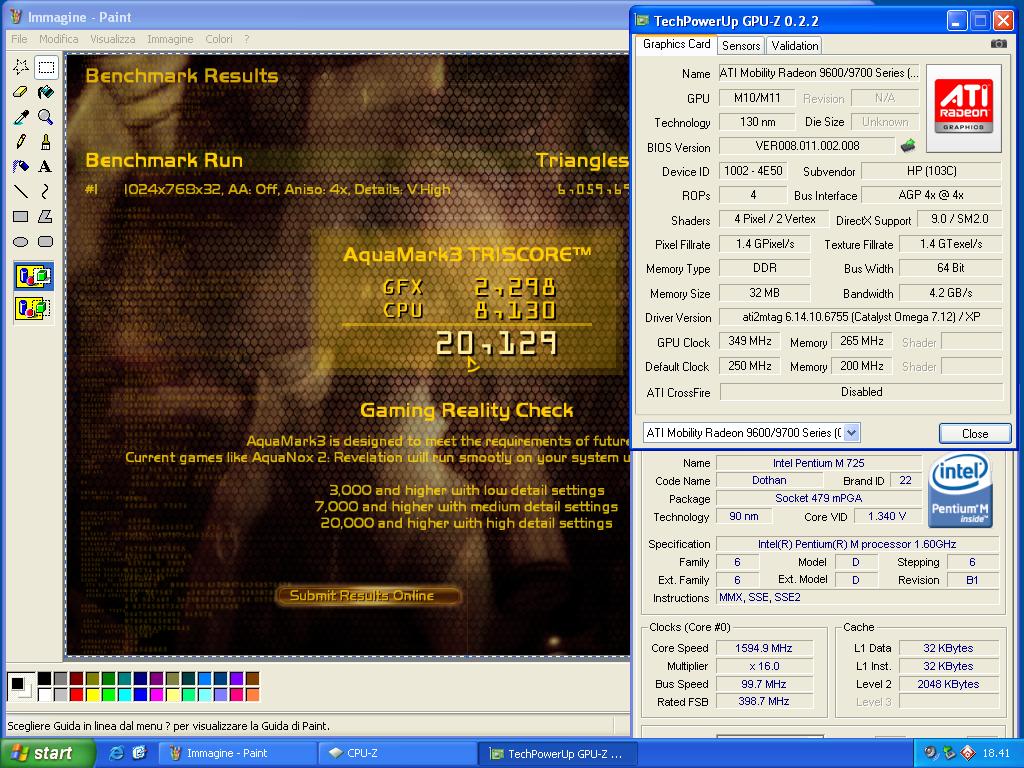Screen dimensions: 1024x768
Task: Select the Brush tool in Paint
Action: (46, 142)
